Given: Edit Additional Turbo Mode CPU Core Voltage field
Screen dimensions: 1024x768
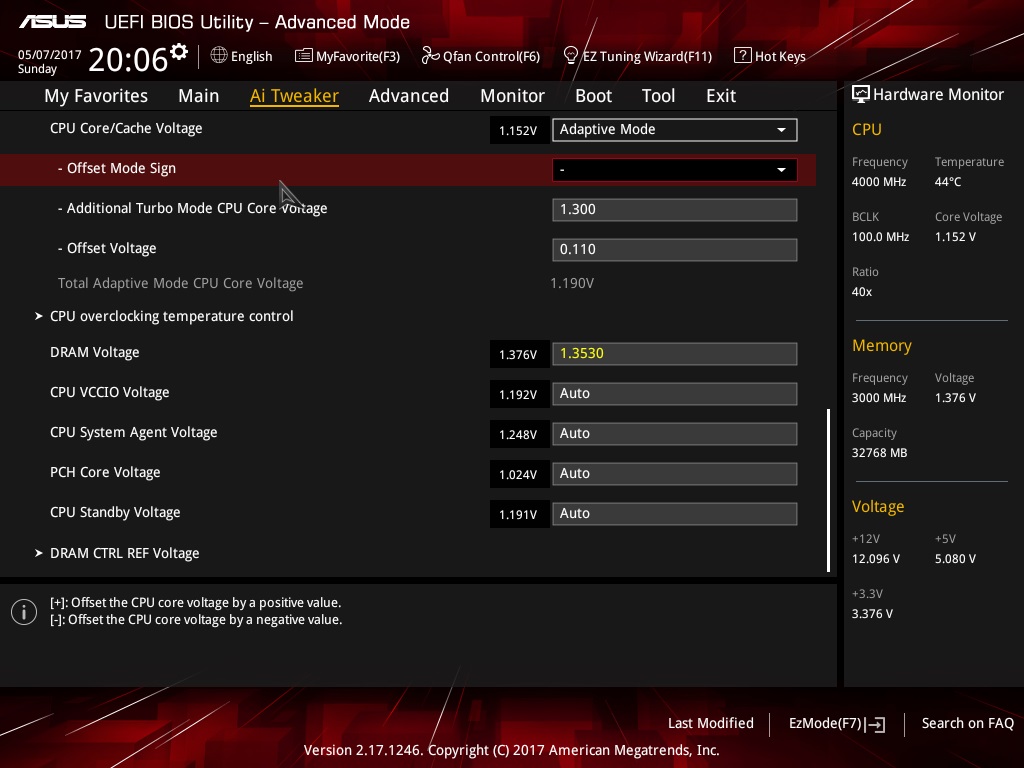Looking at the screenshot, I should pos(675,210).
